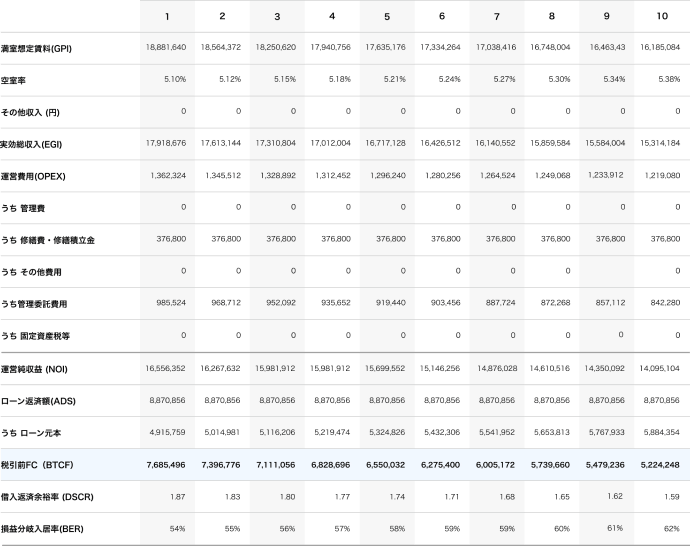Select BTCF value 7,685,496
Screen dimensions: 690x546
(166, 465)
